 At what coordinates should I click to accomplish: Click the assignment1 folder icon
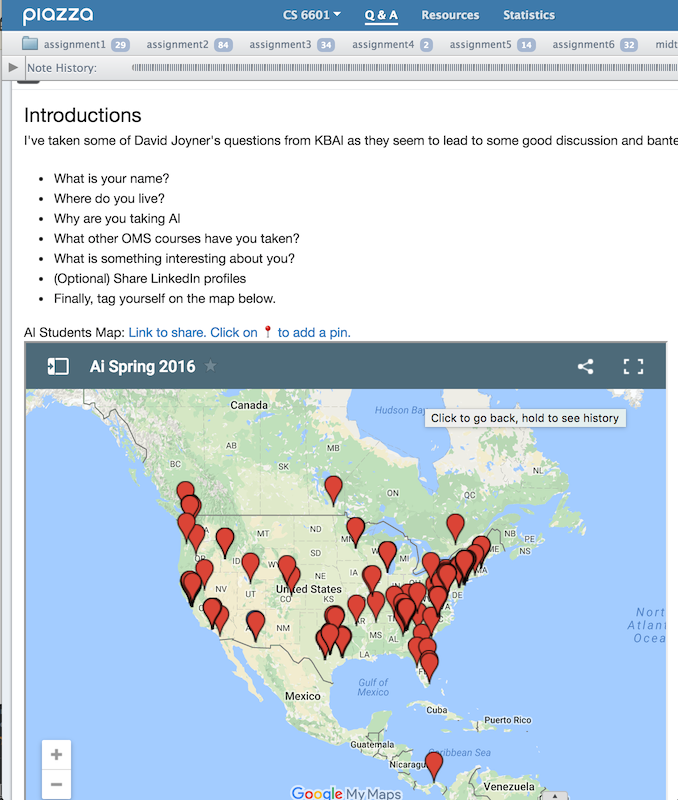click(x=30, y=44)
